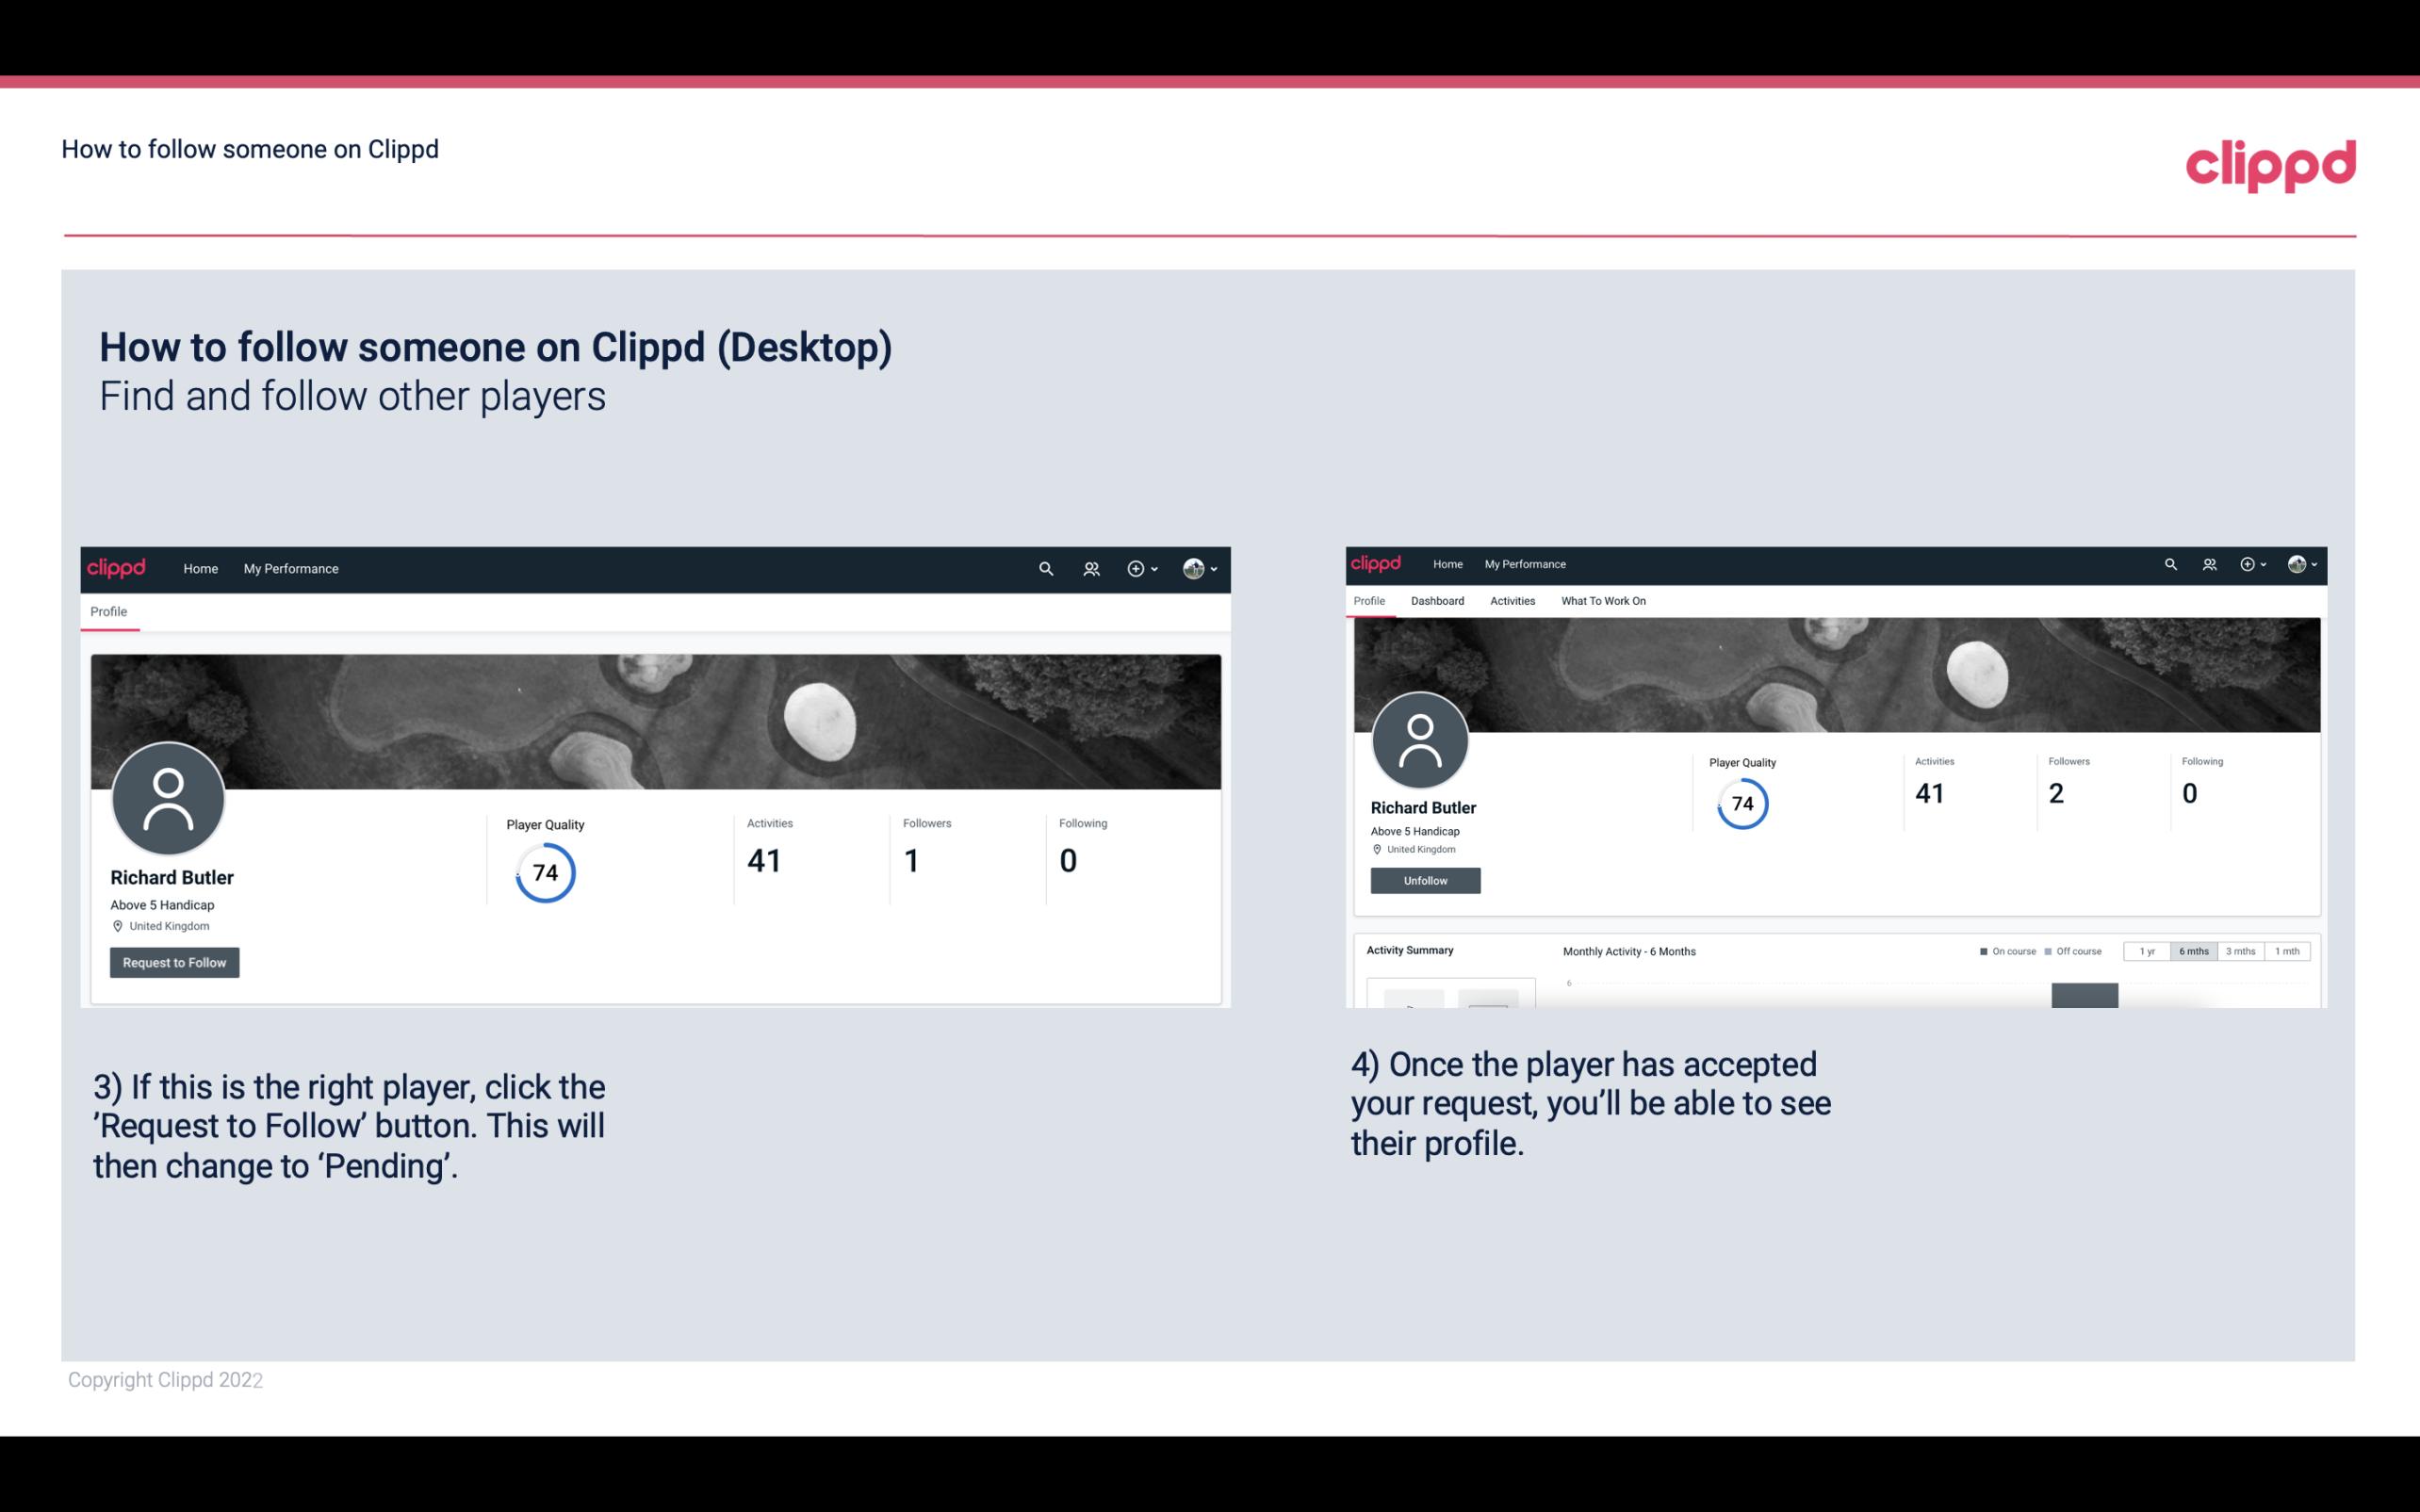Switch to the 'What To Work On' tab
Viewport: 2420px width, 1512px height.
click(1601, 601)
